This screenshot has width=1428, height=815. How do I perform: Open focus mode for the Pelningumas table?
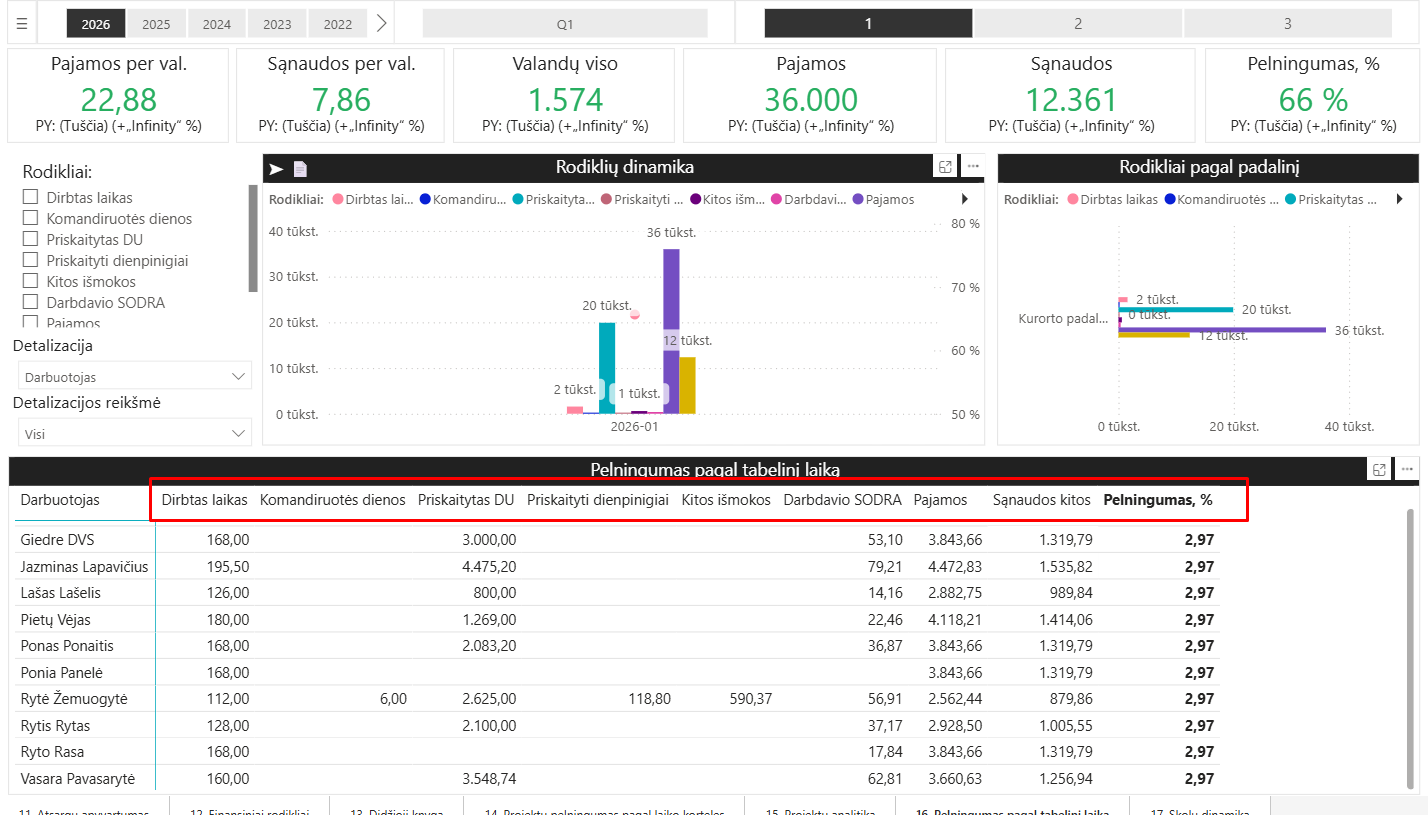pos(1379,469)
